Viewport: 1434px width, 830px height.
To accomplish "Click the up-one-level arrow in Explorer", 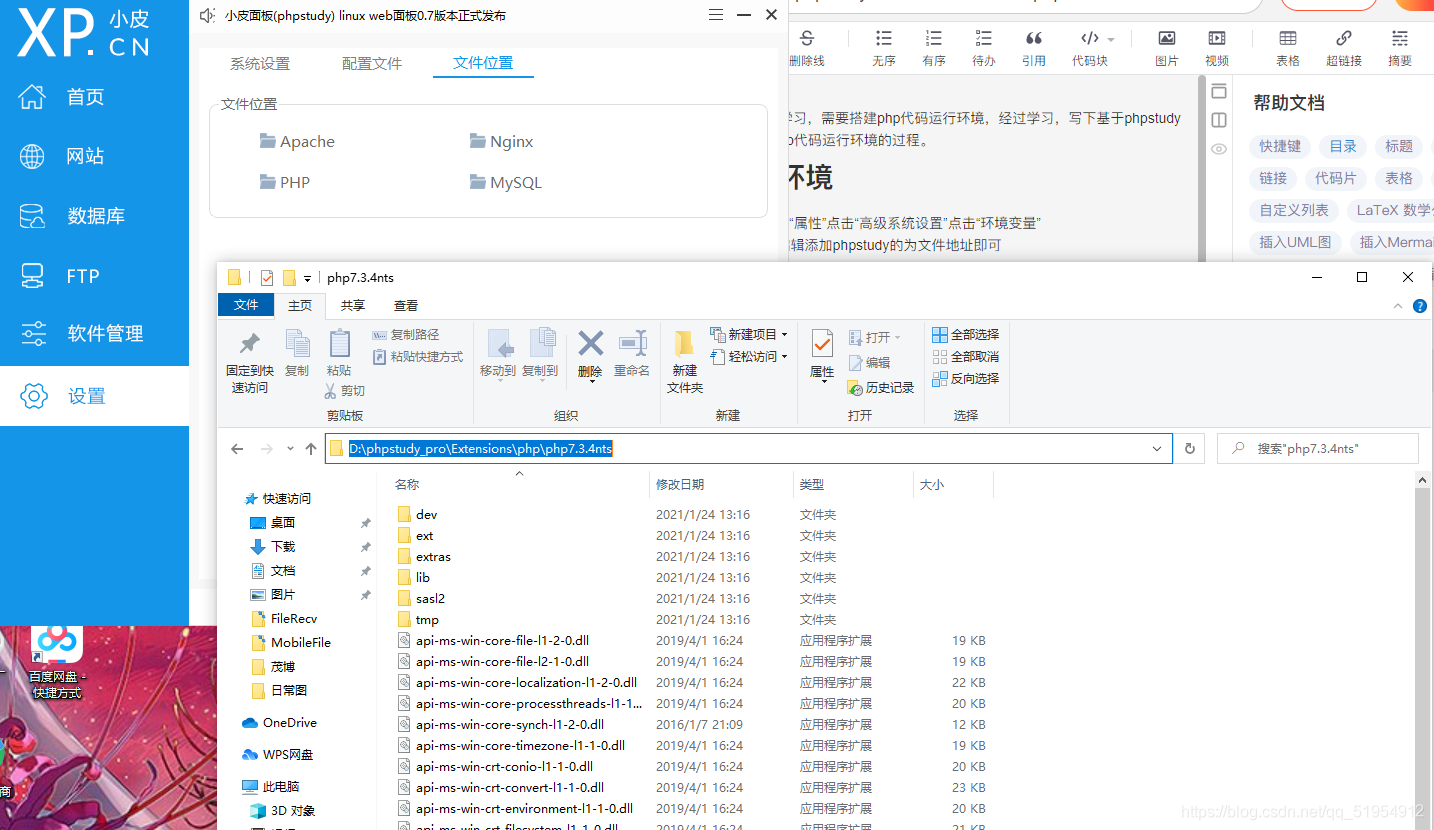I will pyautogui.click(x=311, y=449).
